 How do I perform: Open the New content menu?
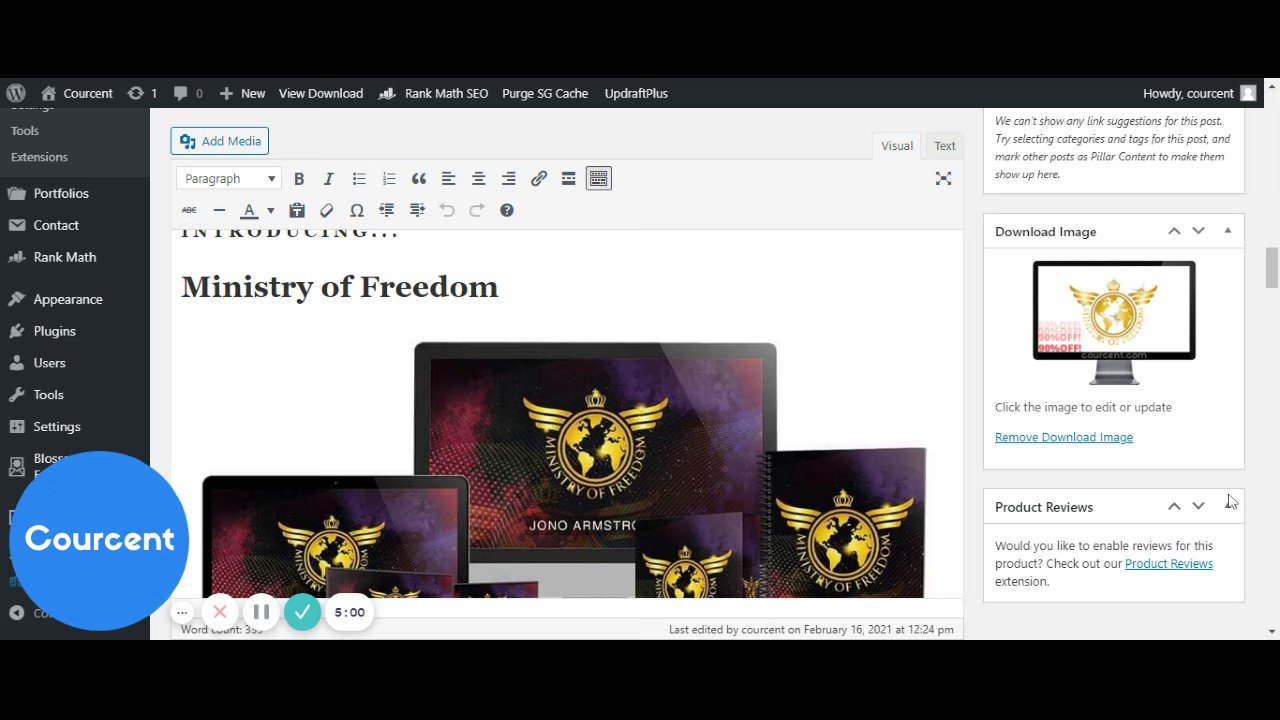coord(242,93)
